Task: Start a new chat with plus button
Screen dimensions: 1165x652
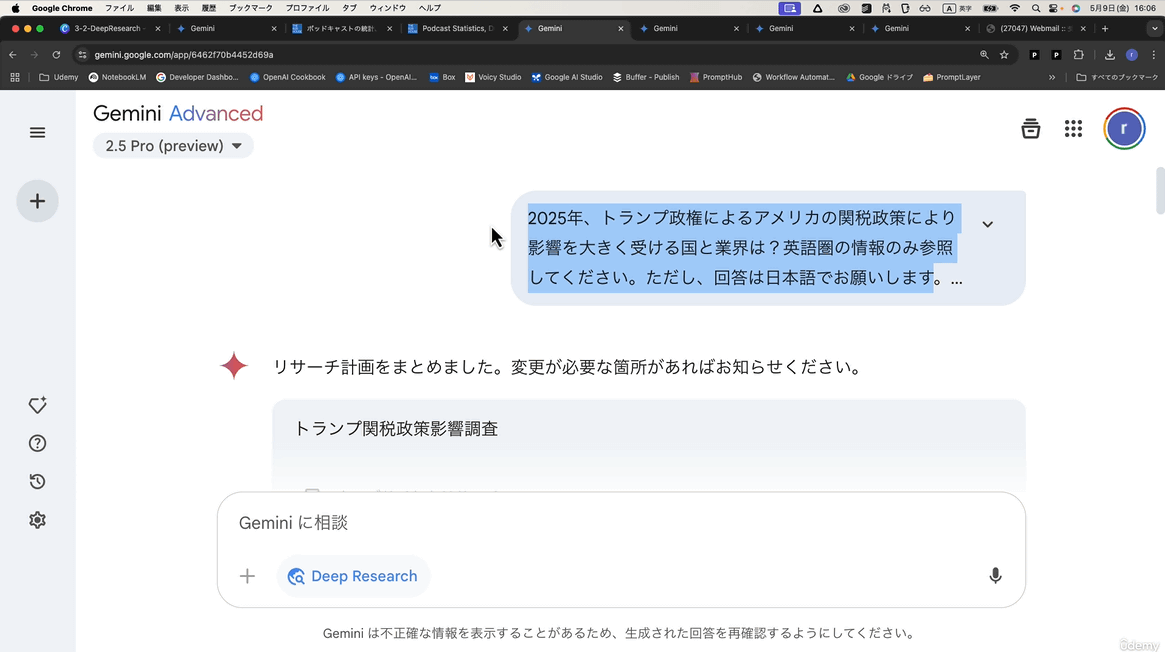Action: tap(37, 201)
